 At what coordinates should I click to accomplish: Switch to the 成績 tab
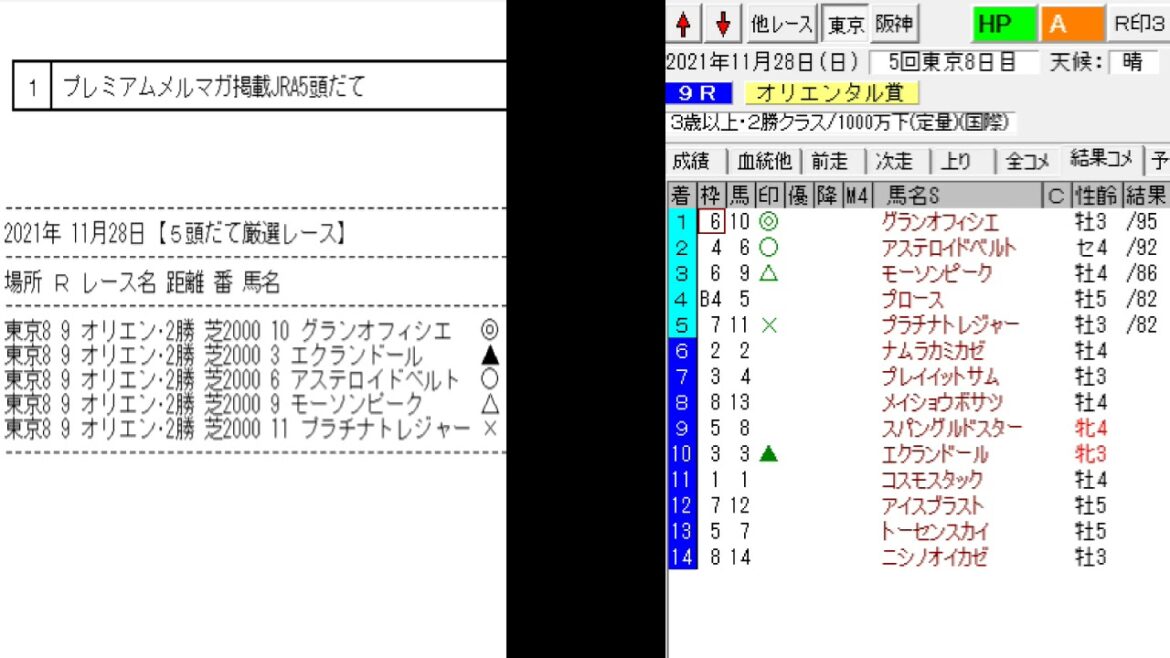pyautogui.click(x=691, y=161)
